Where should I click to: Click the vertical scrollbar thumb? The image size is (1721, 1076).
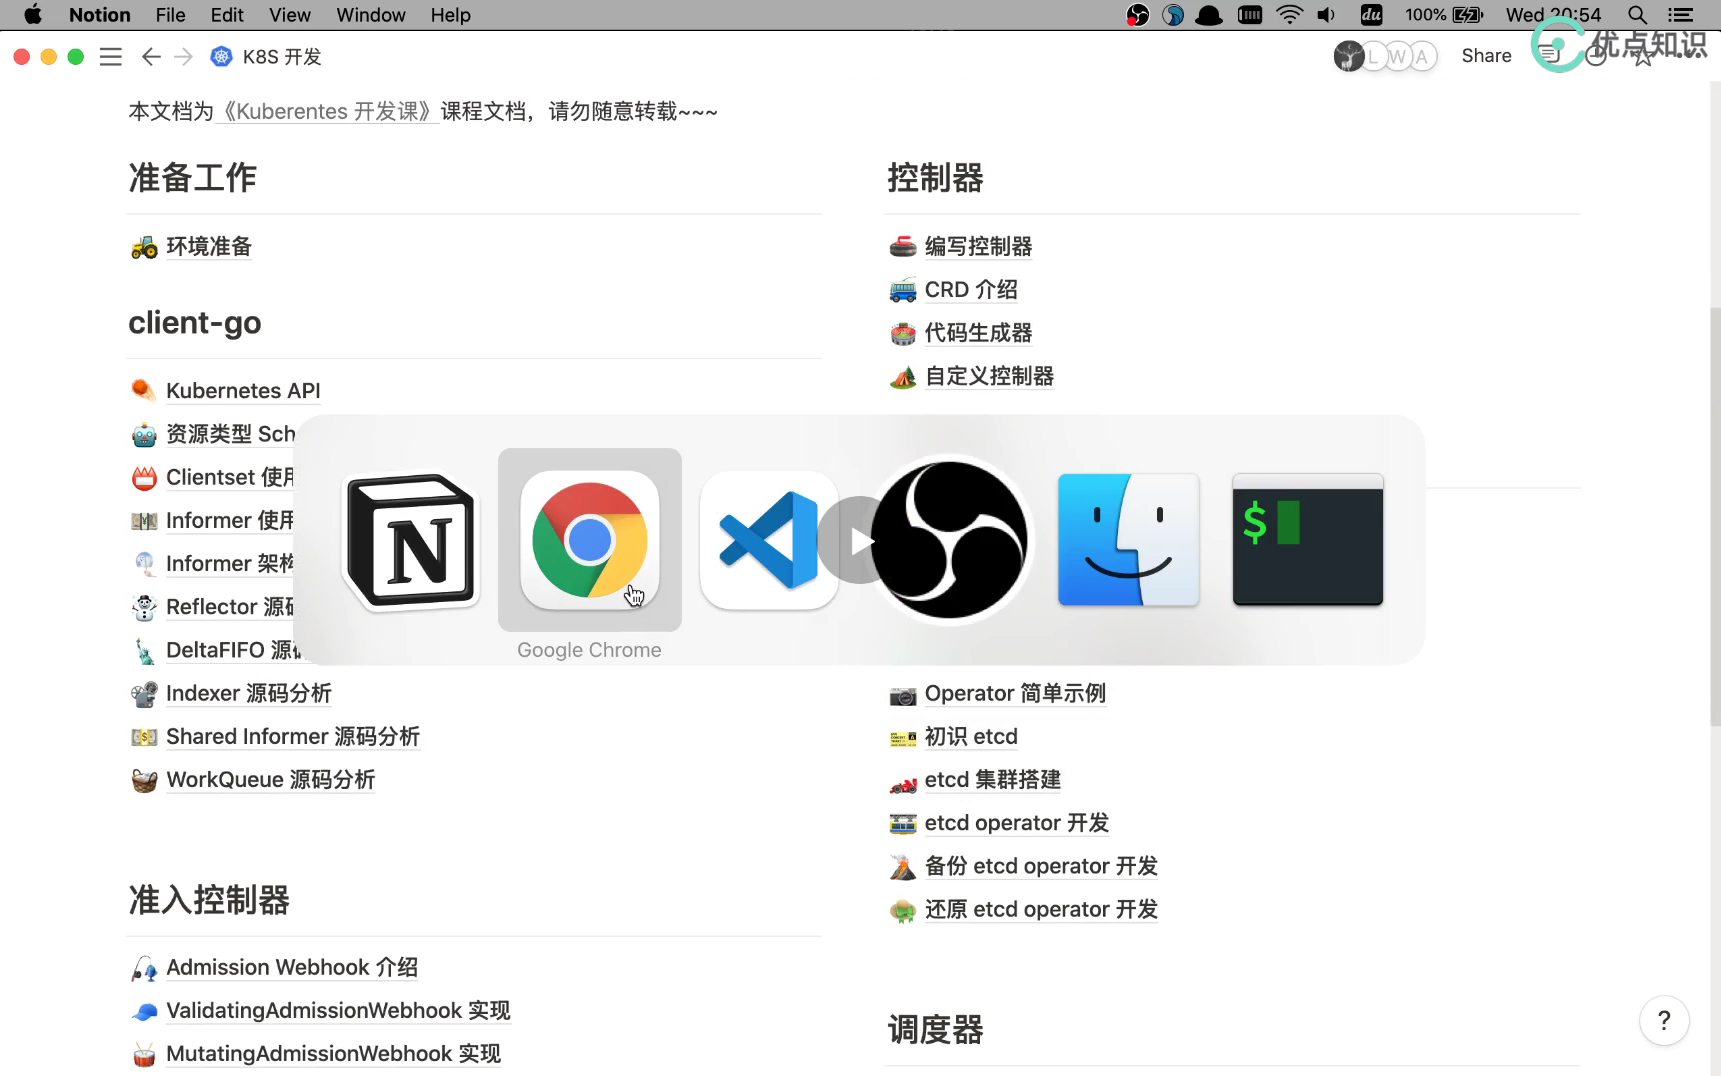click(1715, 516)
